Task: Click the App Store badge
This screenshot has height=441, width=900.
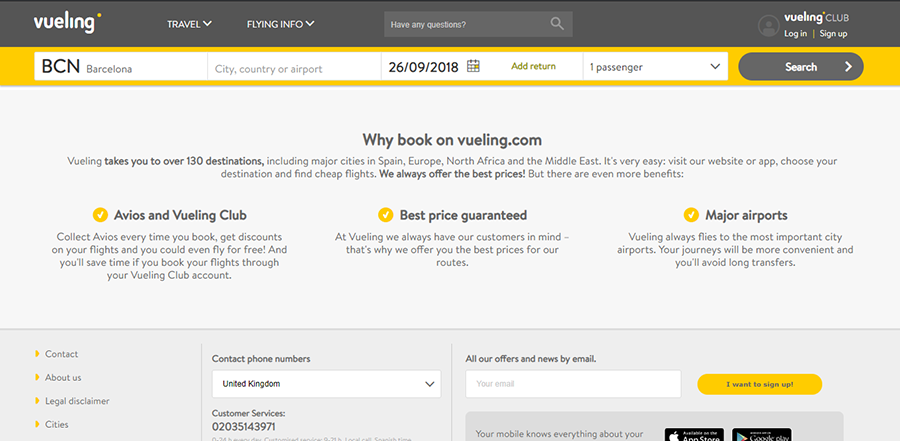Action: pos(695,435)
